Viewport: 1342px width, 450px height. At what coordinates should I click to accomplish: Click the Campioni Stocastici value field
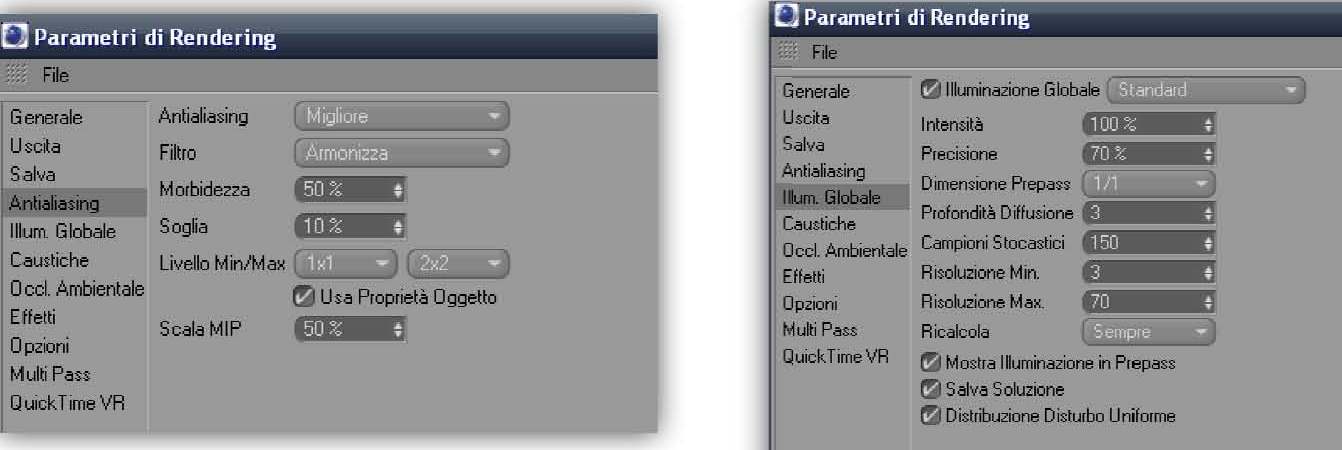1140,242
